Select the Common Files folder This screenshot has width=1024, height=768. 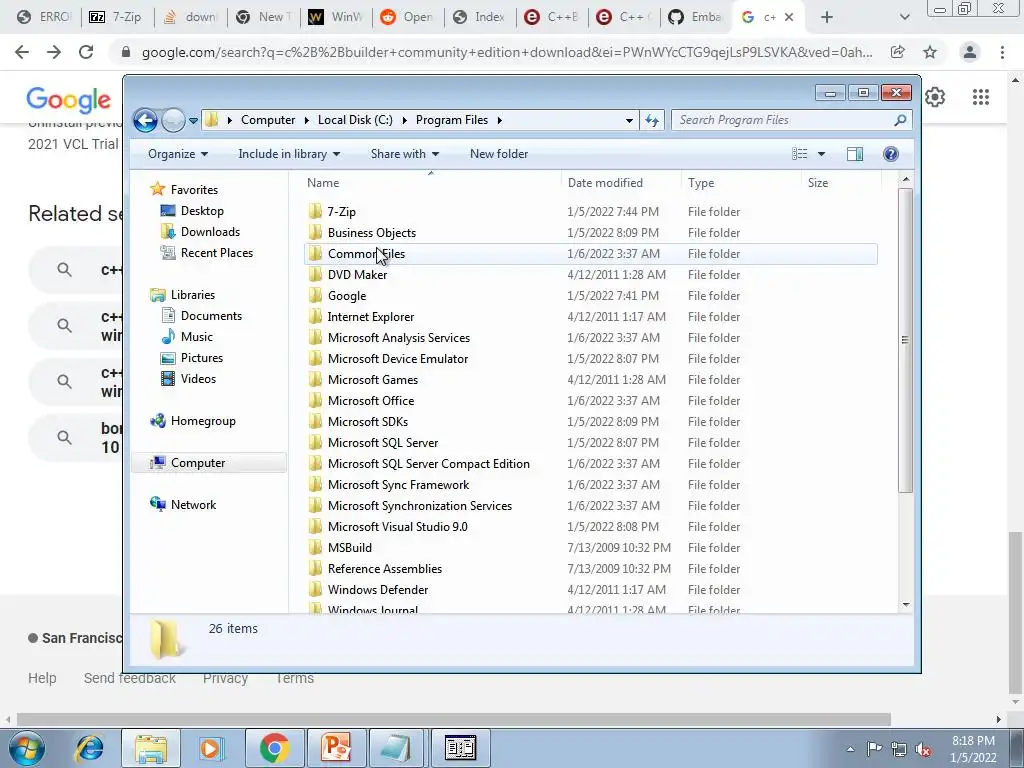590,253
